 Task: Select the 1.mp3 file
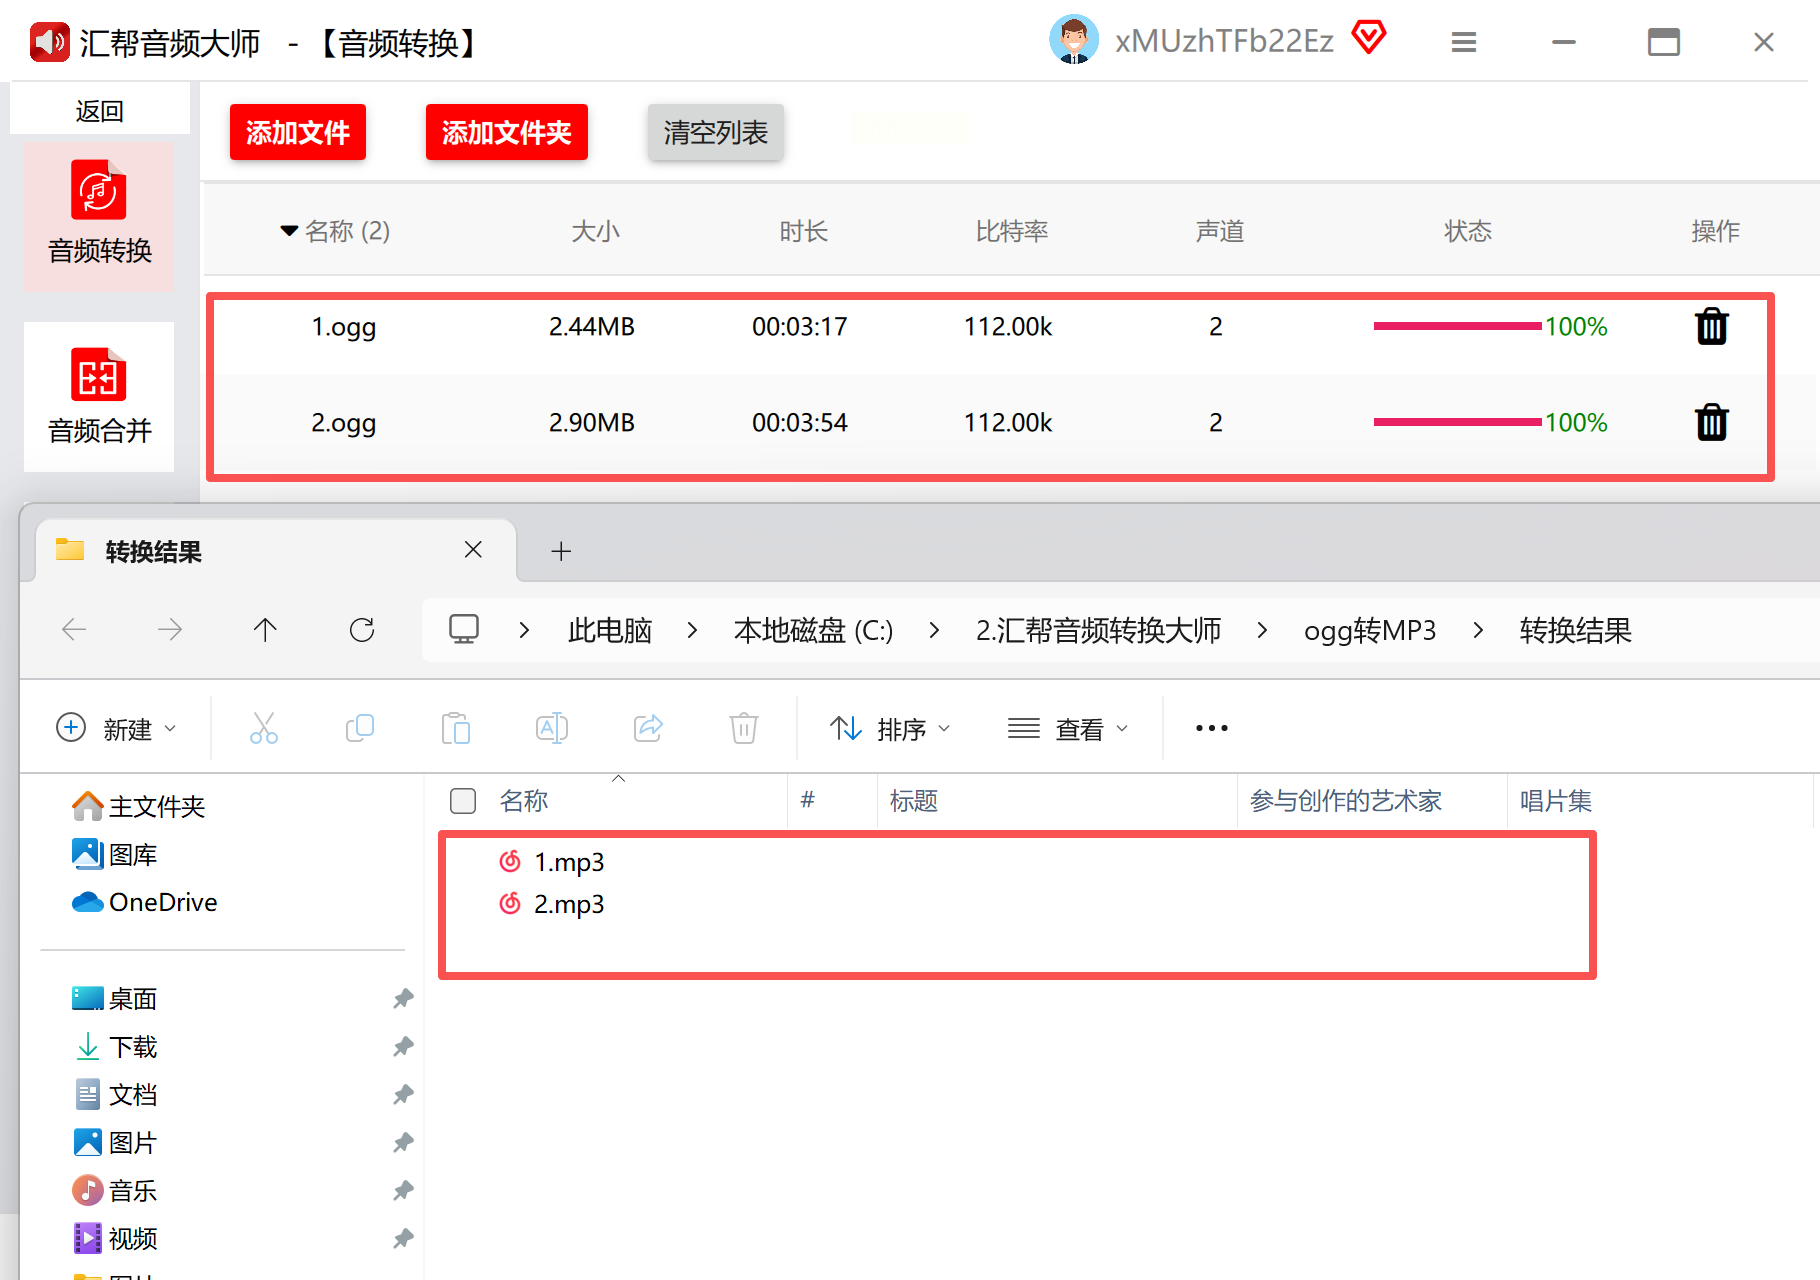(x=568, y=862)
